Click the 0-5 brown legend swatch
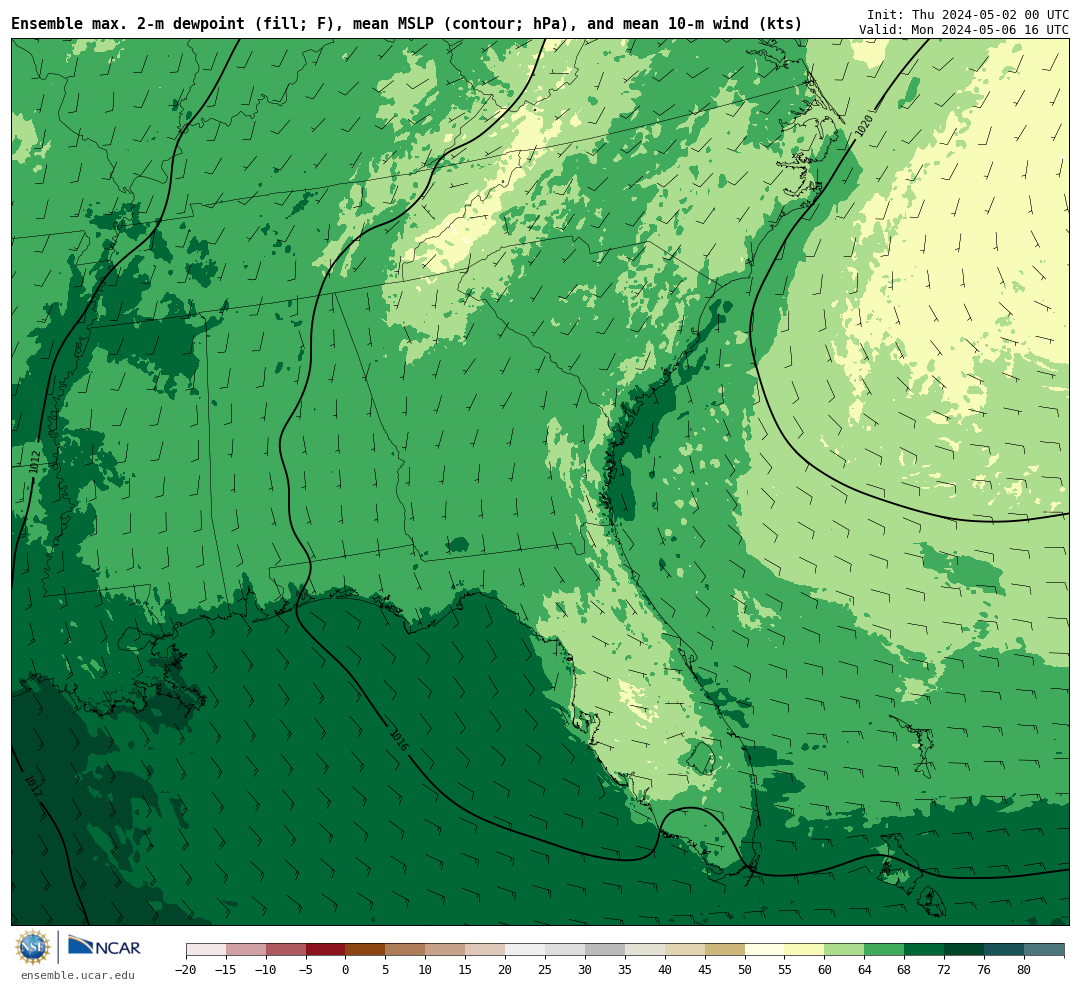1080x988 pixels. click(365, 950)
